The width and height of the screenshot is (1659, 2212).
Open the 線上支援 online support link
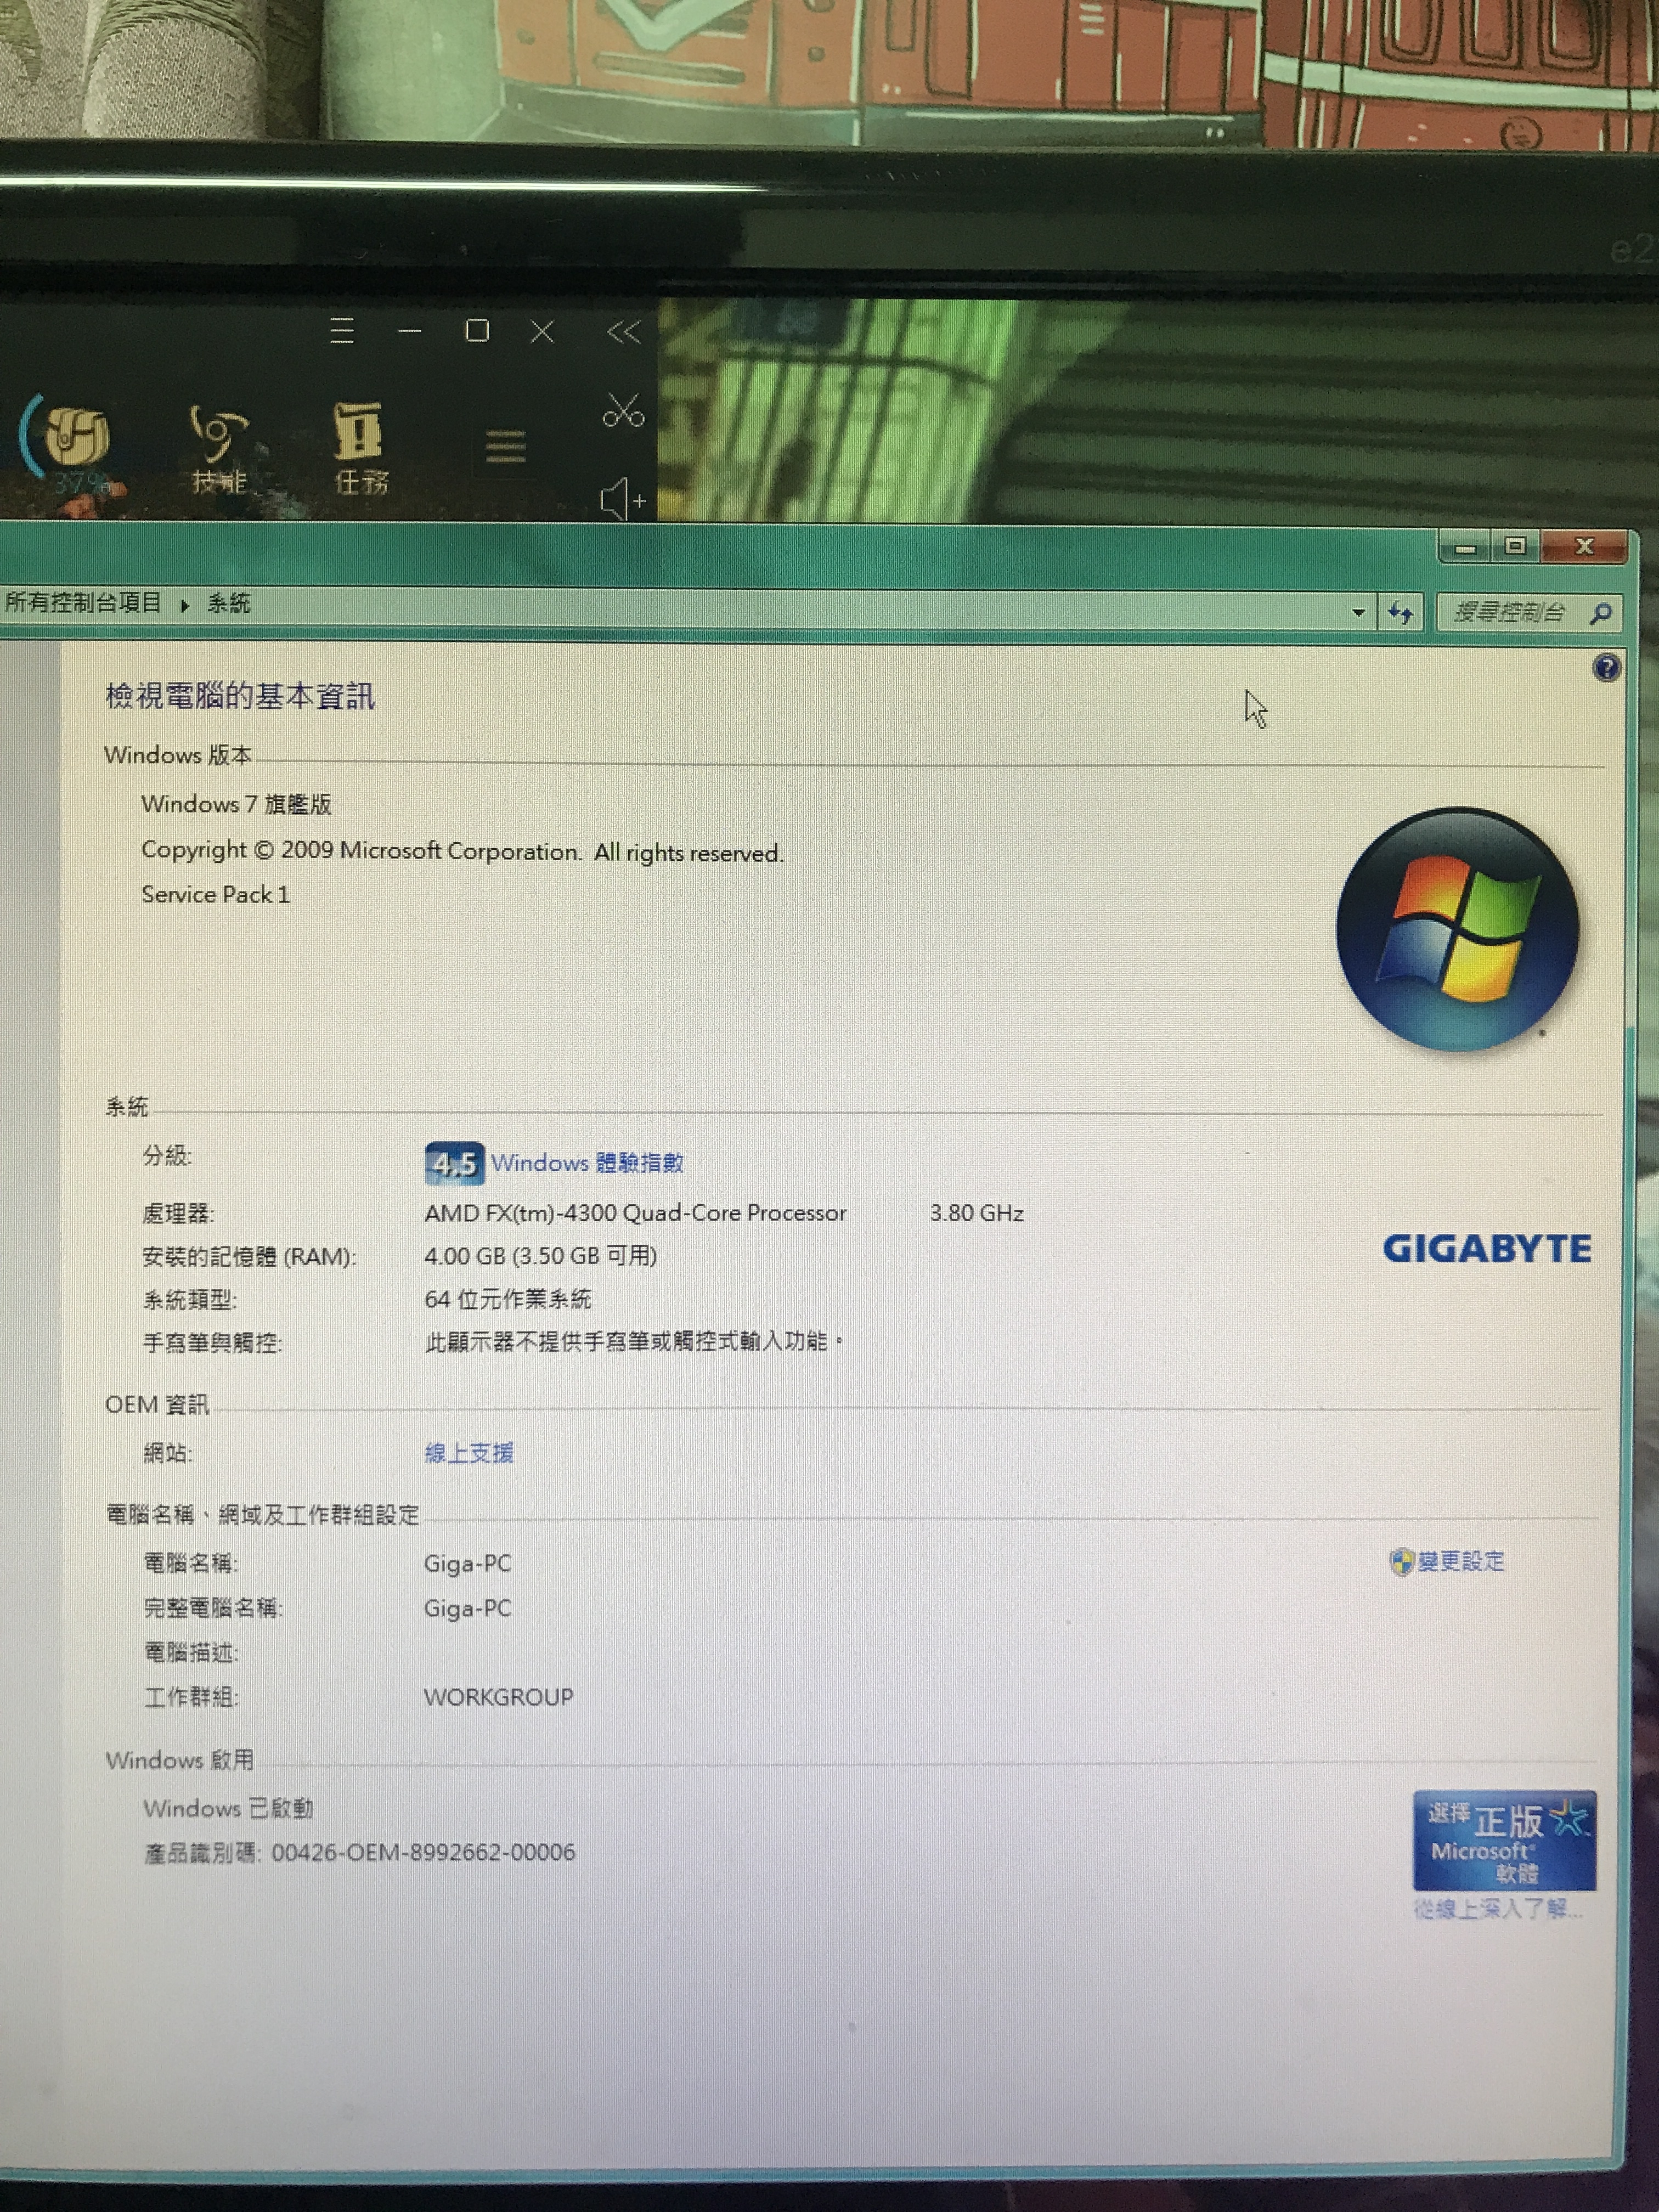[x=468, y=1453]
